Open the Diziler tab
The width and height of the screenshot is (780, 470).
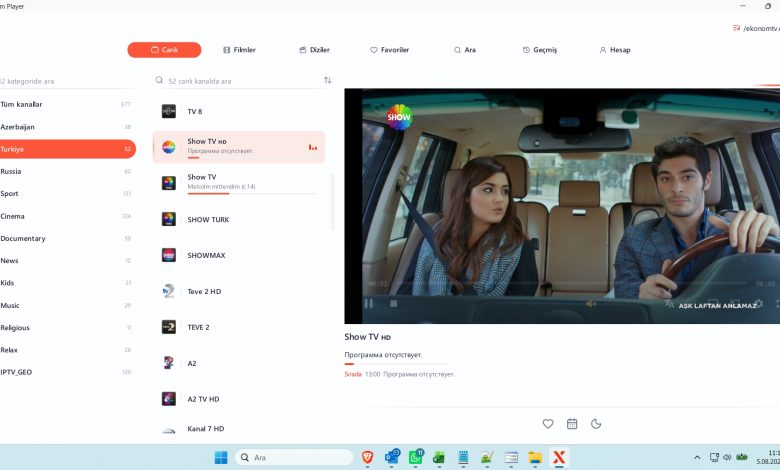point(314,50)
